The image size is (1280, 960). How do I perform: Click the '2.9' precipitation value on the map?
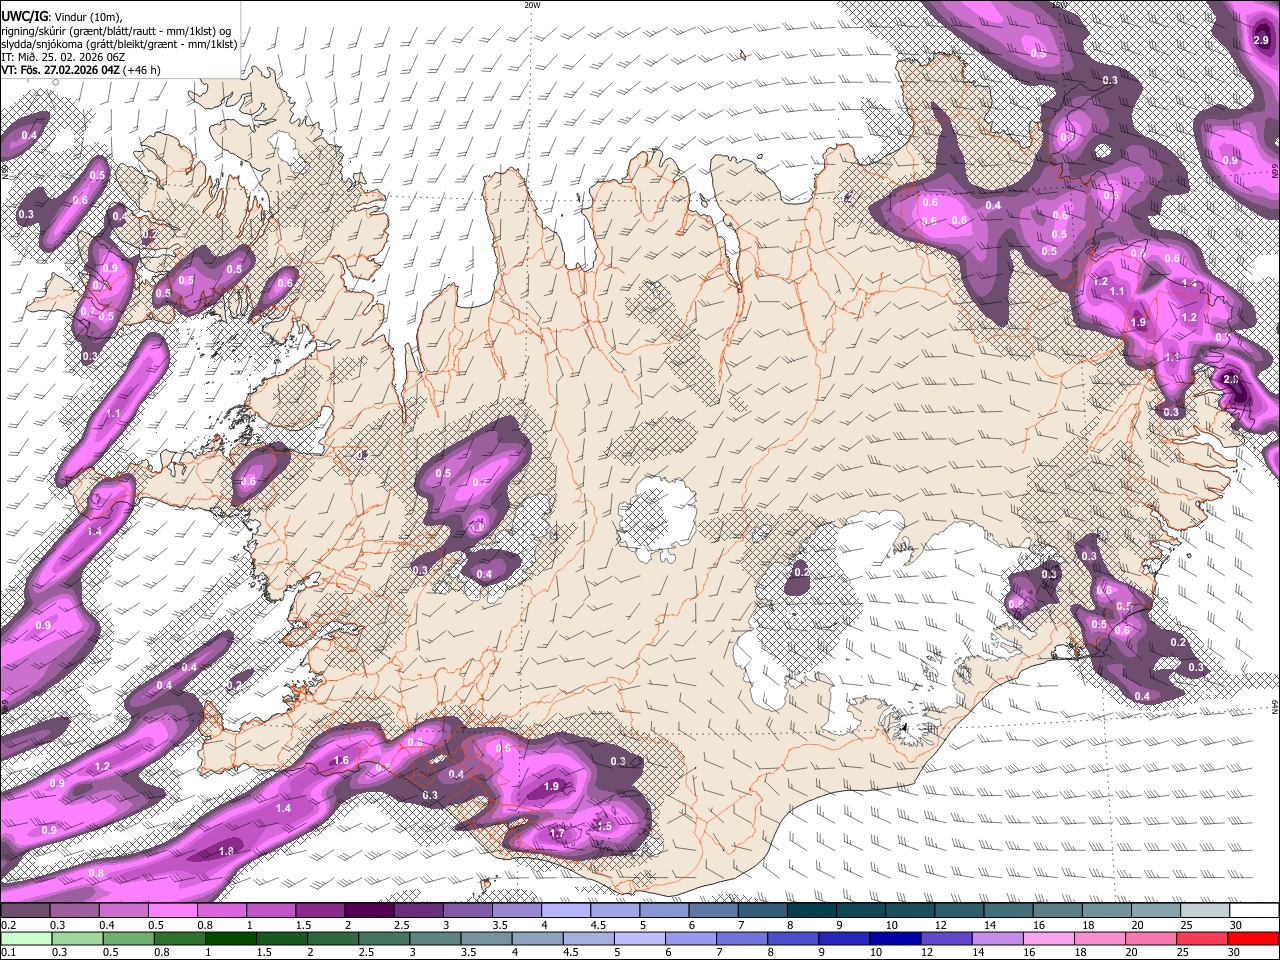(1261, 40)
